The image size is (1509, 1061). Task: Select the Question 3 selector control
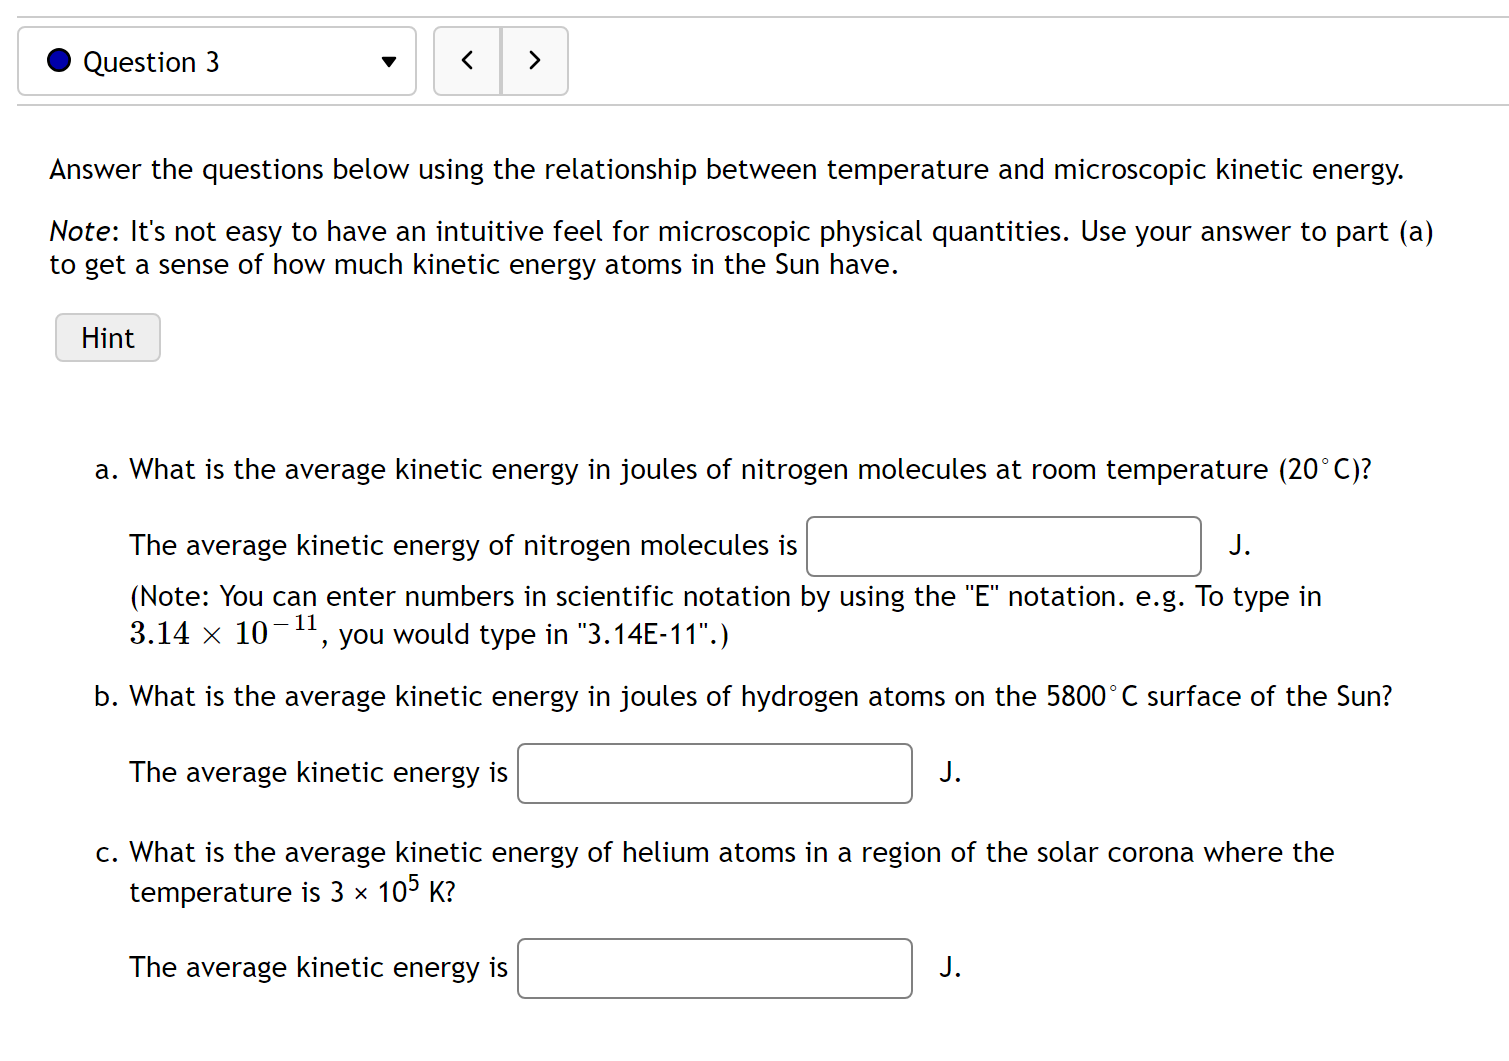click(x=216, y=61)
